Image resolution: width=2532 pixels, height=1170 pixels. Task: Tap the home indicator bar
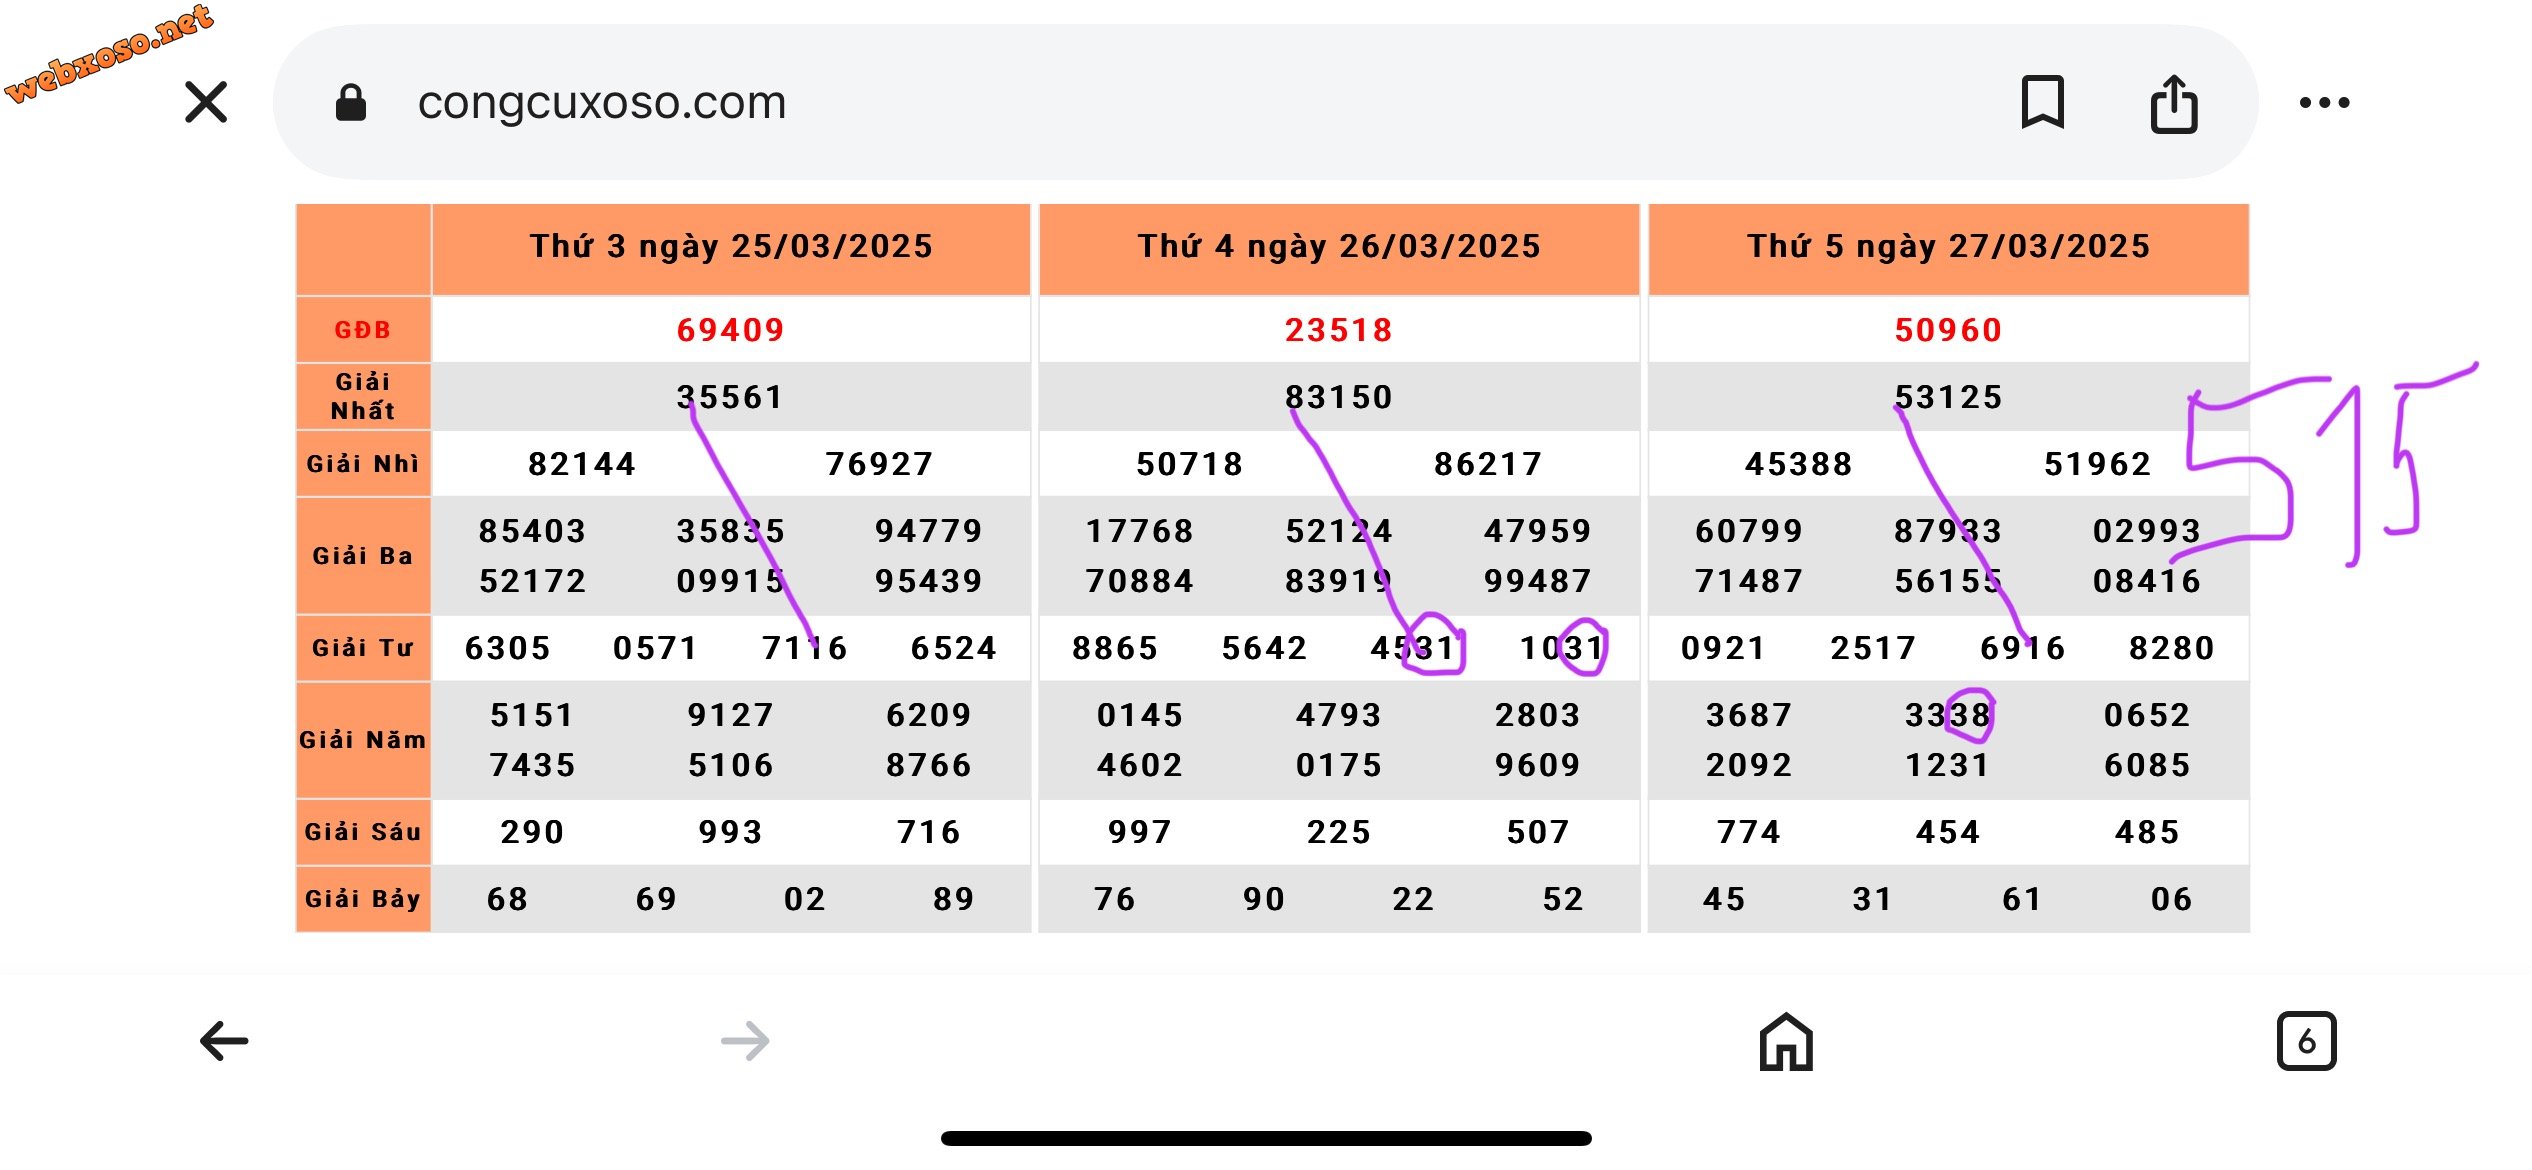(1266, 1138)
